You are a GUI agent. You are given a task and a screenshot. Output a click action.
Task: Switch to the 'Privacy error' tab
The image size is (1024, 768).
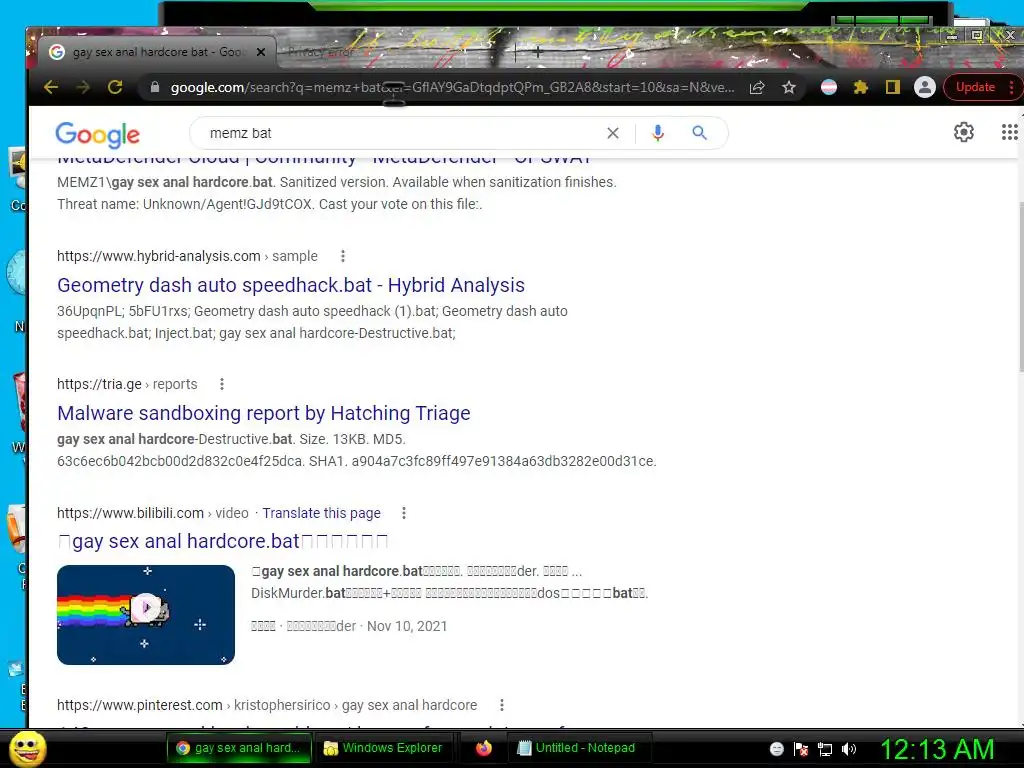[x=323, y=52]
